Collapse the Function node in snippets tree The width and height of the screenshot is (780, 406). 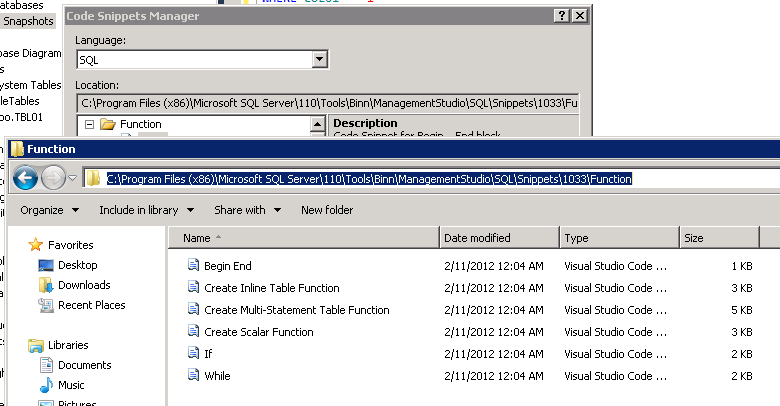[89, 124]
